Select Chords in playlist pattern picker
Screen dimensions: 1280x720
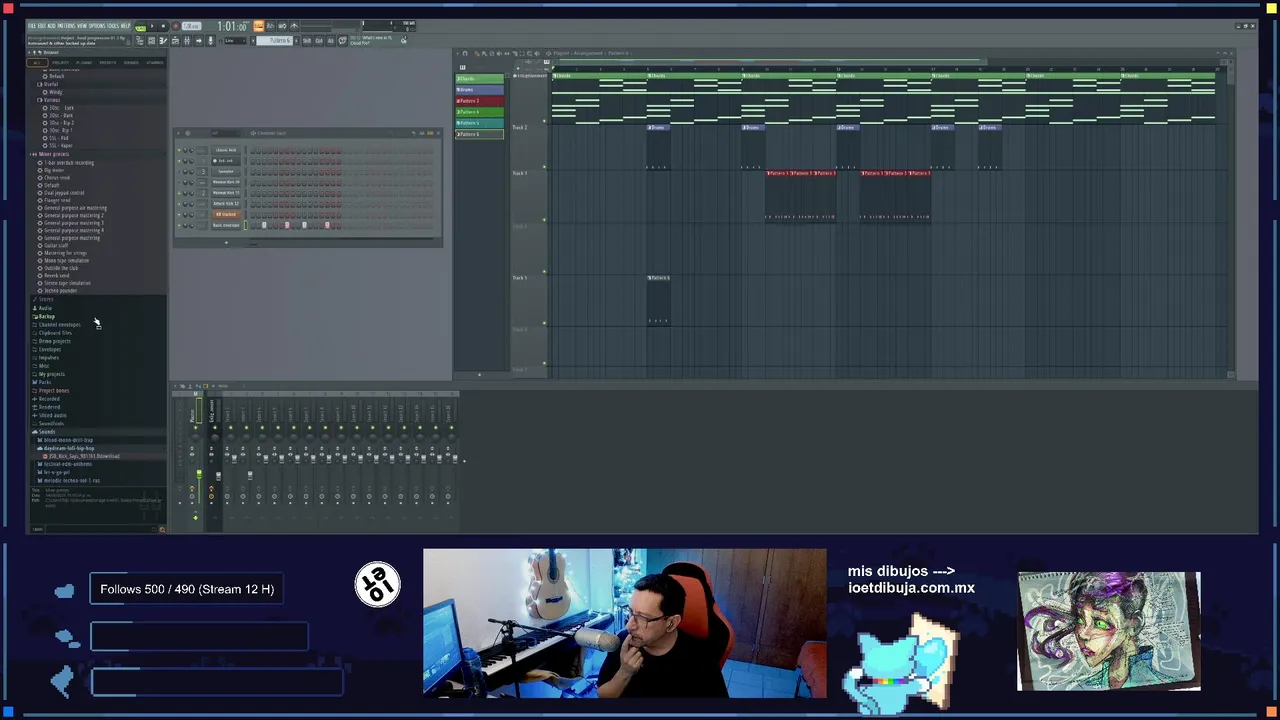[480, 79]
